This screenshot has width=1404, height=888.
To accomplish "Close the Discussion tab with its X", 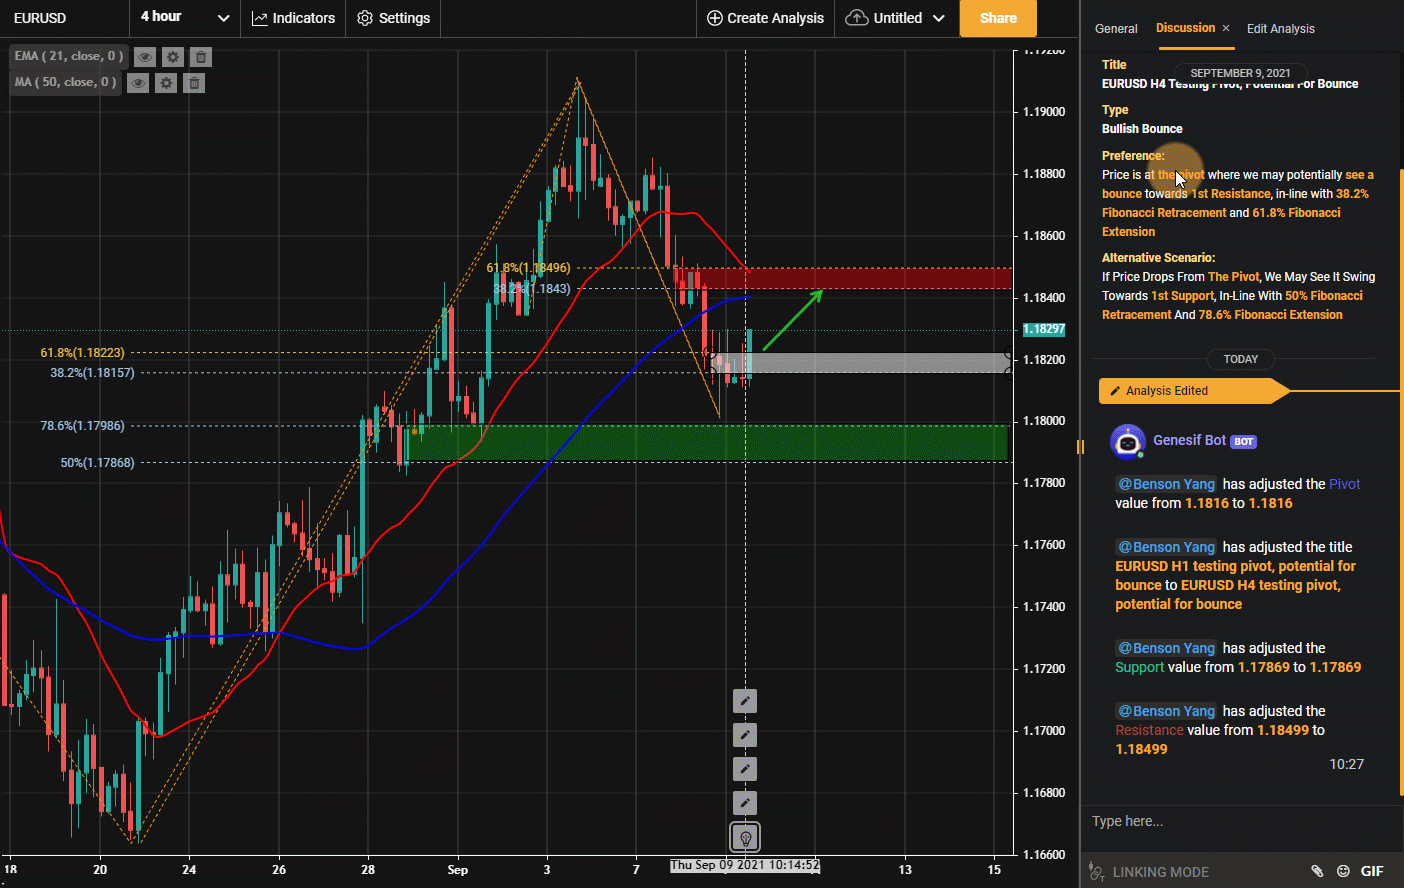I will 1226,28.
